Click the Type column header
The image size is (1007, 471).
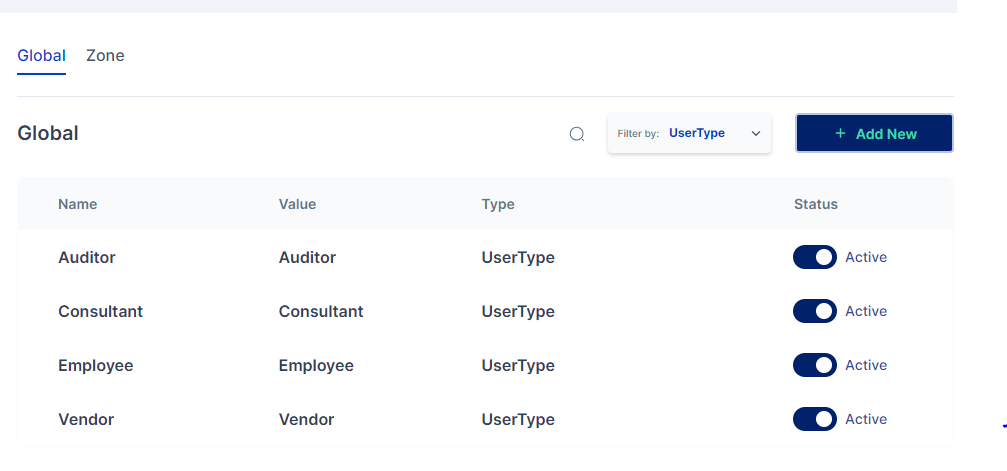[498, 204]
